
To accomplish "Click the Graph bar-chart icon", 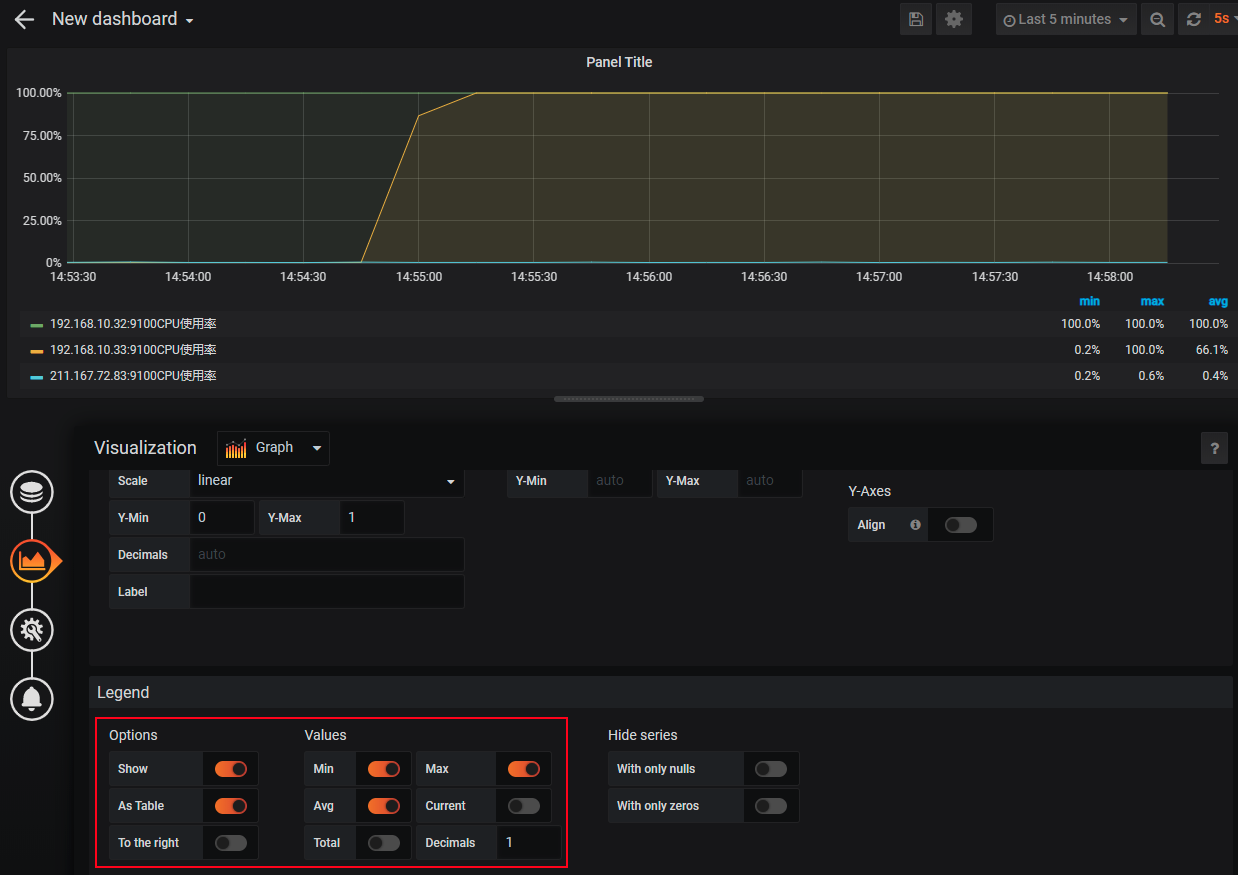I will coord(236,448).
